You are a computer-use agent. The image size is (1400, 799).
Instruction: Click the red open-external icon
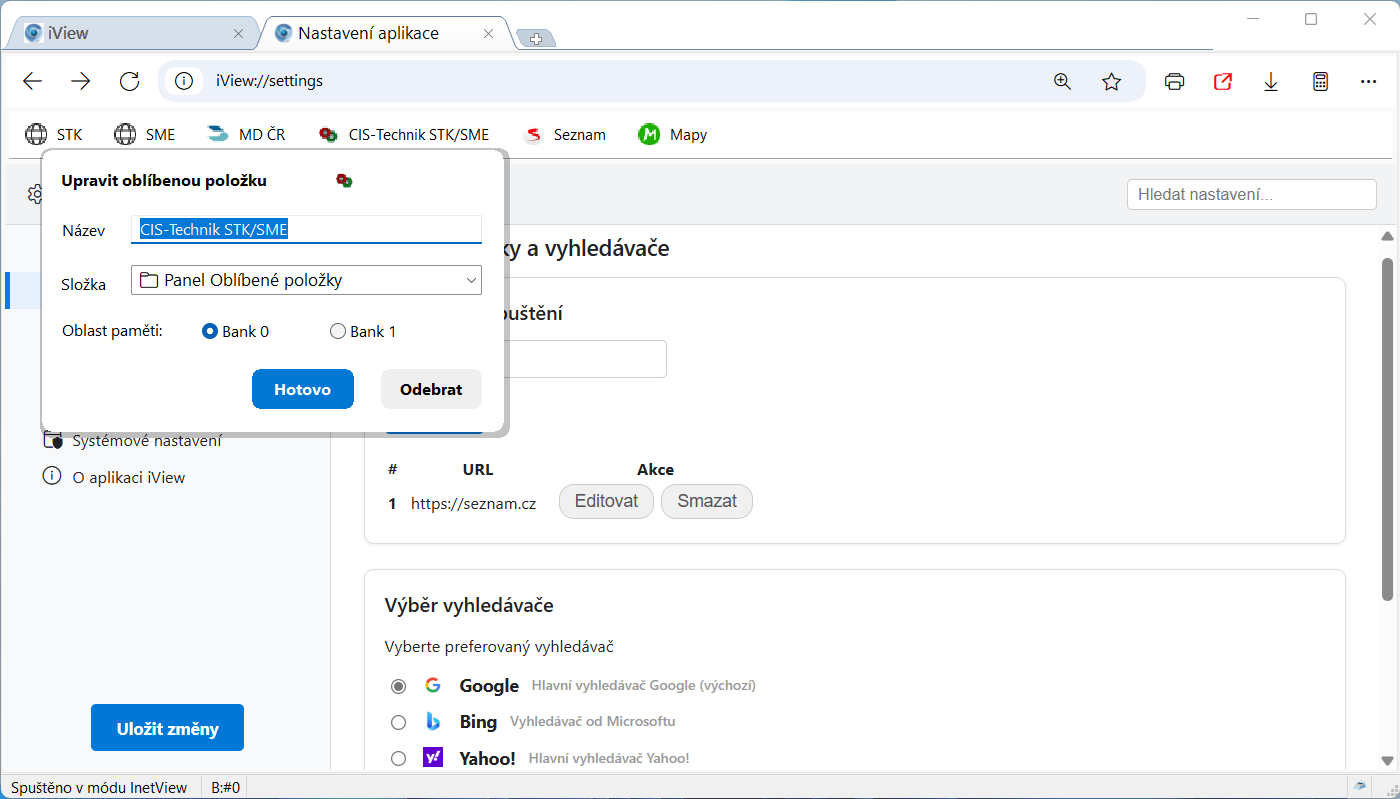(1223, 82)
